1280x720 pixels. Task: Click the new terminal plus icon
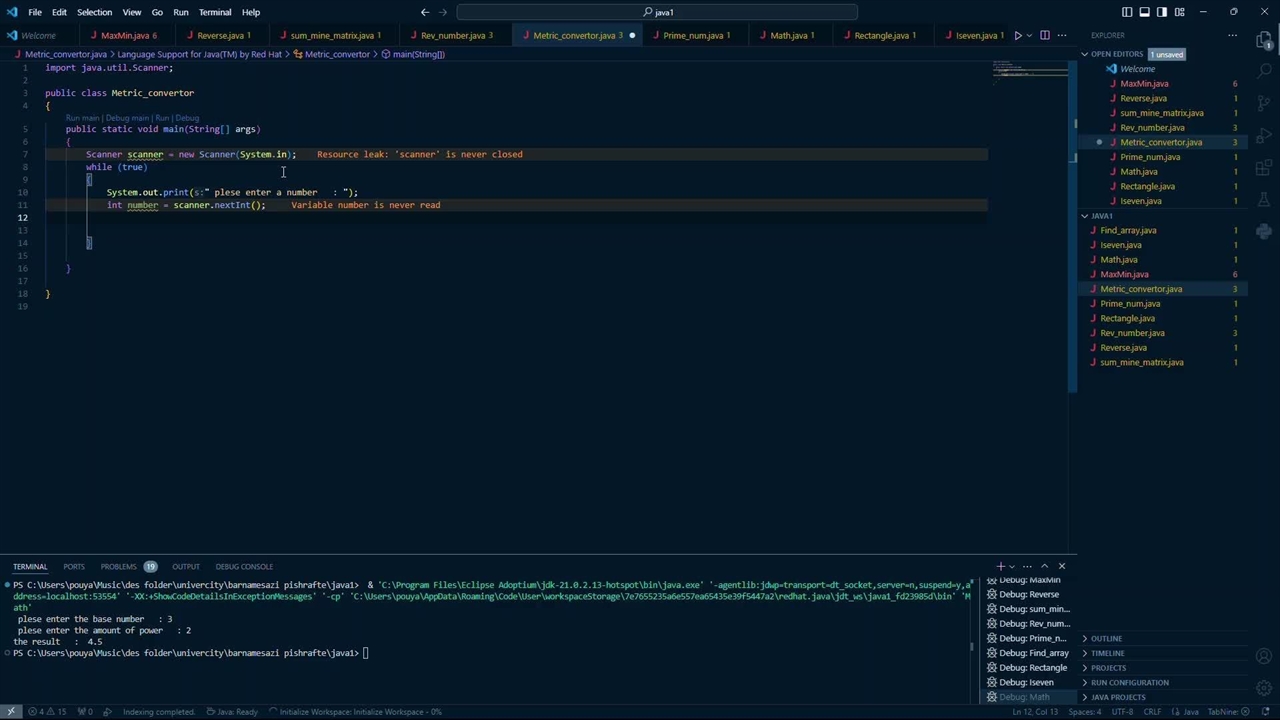point(1000,566)
